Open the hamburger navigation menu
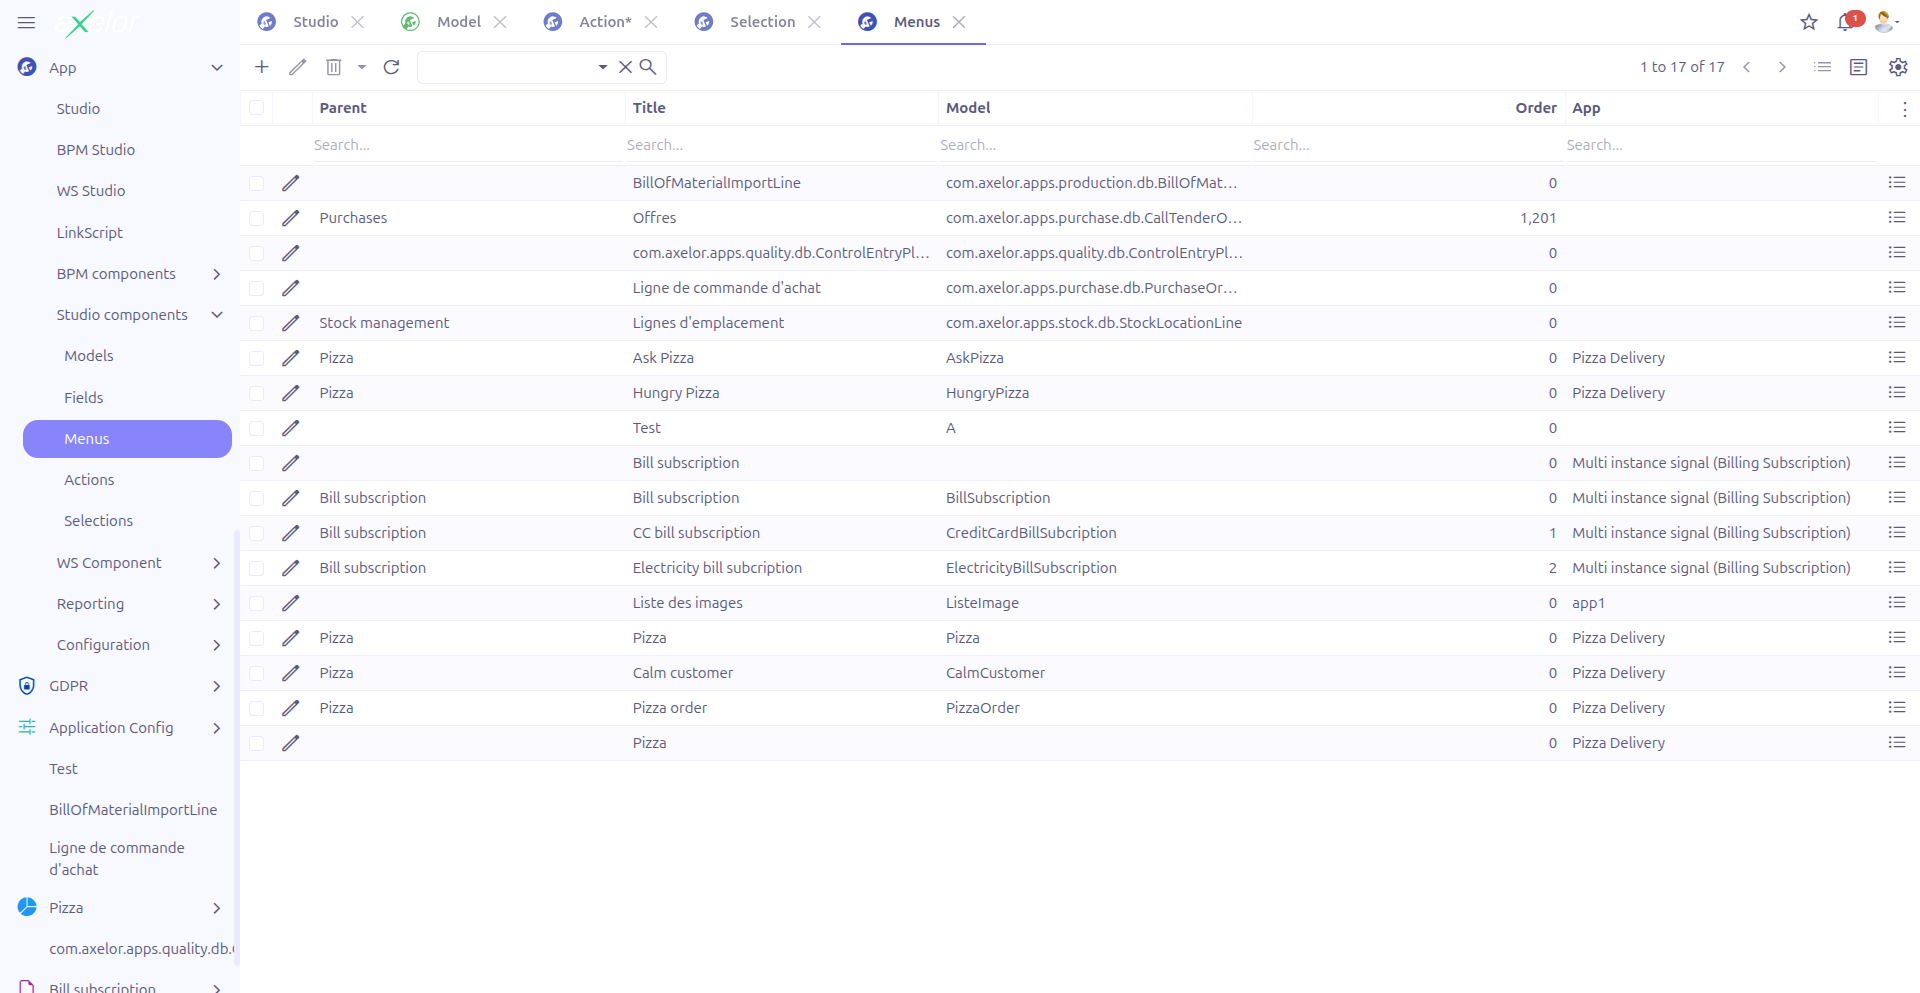 click(26, 22)
